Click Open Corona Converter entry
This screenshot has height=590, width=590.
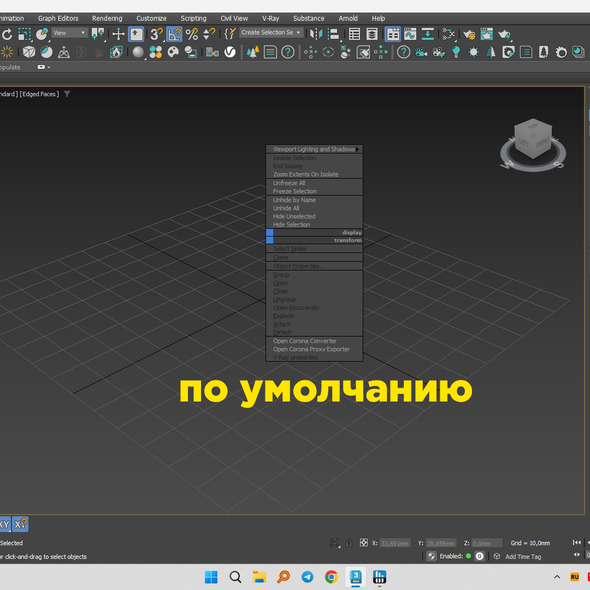coord(305,341)
